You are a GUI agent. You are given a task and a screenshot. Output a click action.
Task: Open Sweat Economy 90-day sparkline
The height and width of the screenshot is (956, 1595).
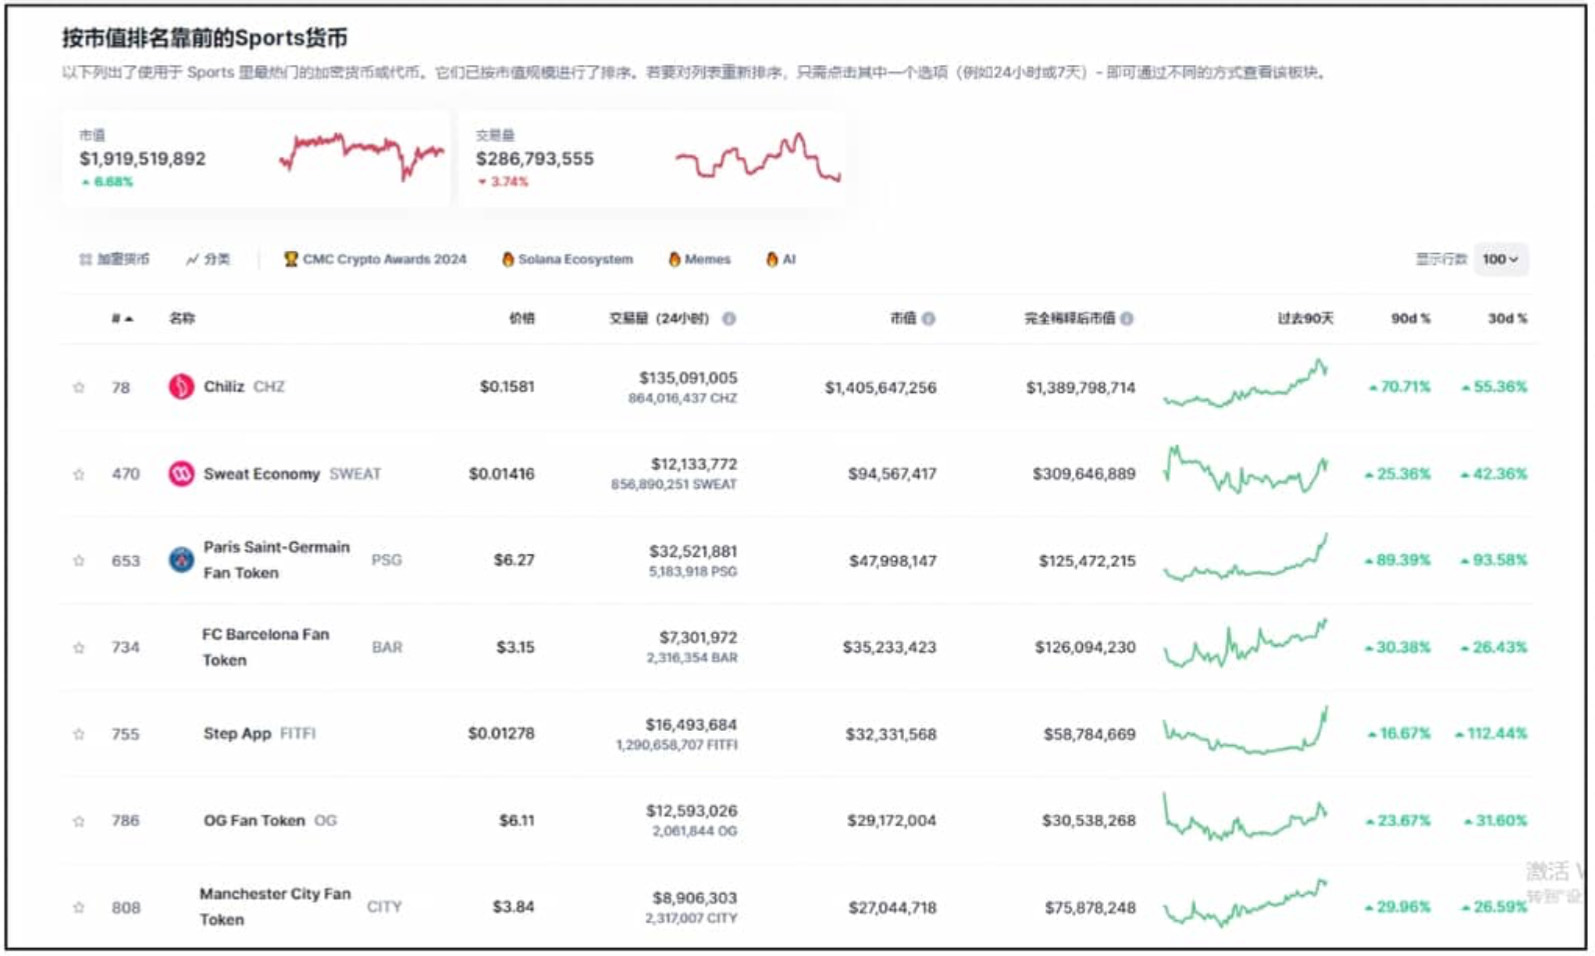click(x=1245, y=470)
